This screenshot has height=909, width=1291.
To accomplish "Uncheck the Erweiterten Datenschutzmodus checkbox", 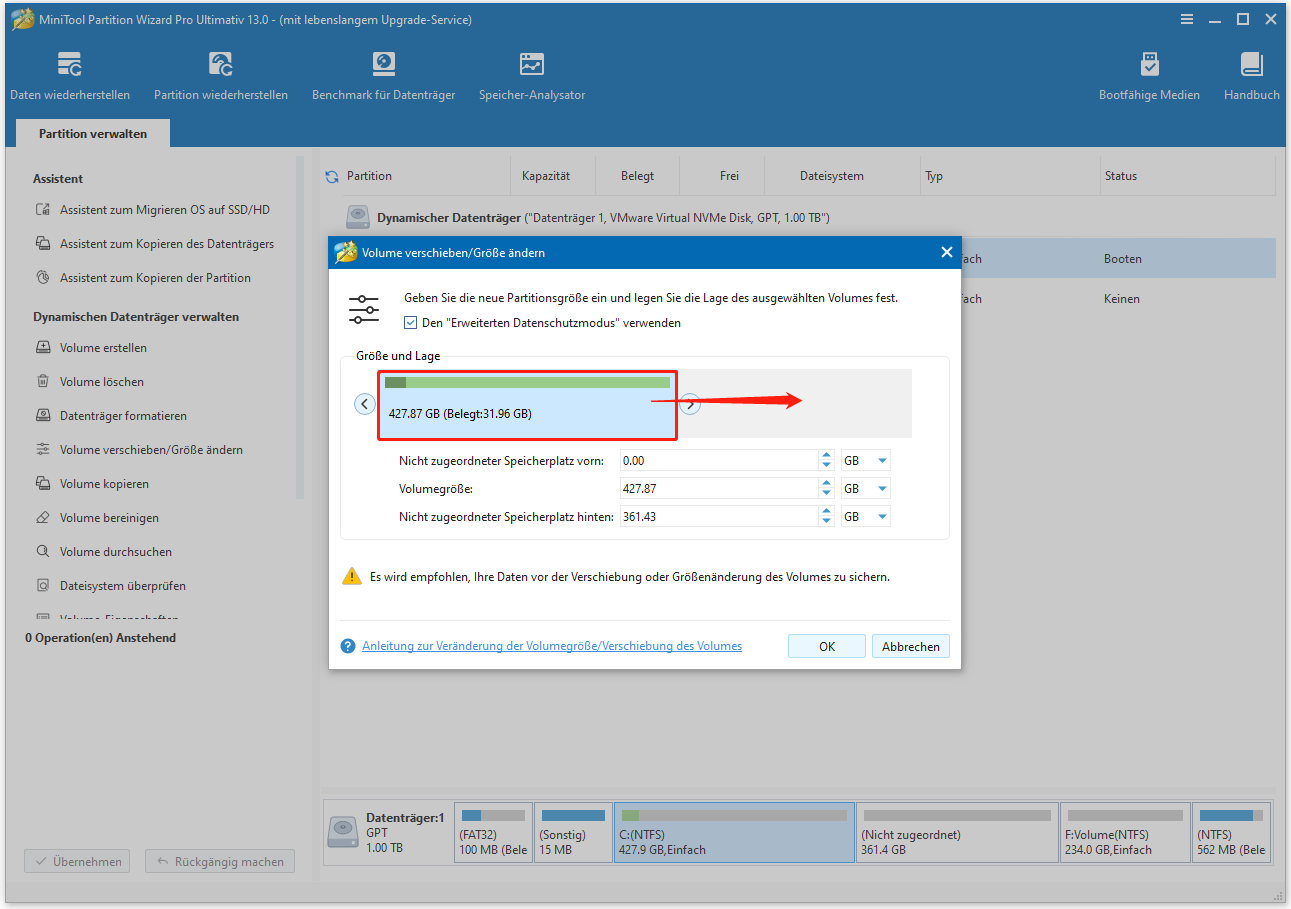I will click(411, 322).
